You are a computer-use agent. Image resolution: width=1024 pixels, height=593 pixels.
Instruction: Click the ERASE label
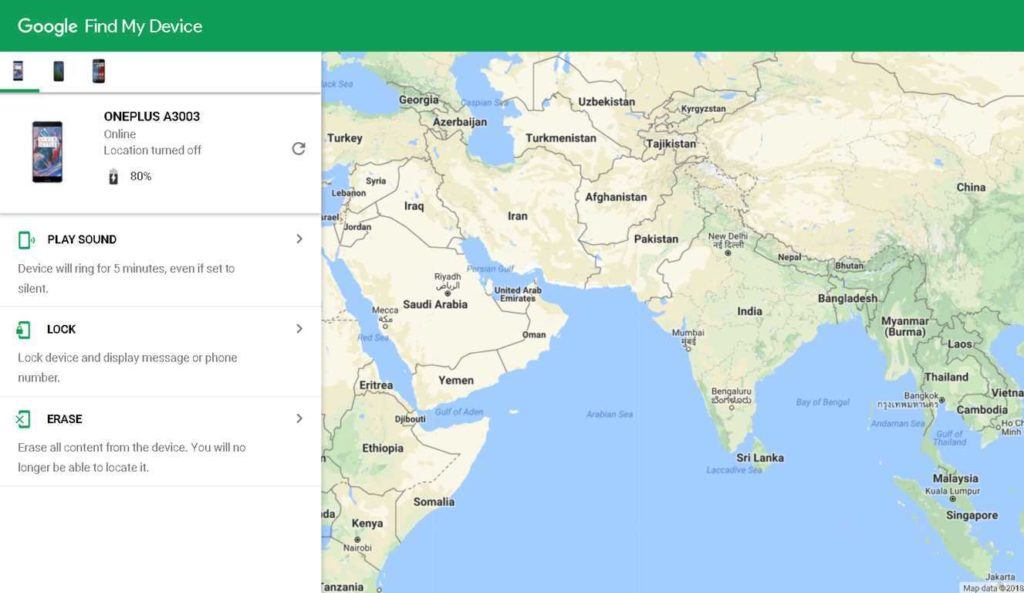65,419
